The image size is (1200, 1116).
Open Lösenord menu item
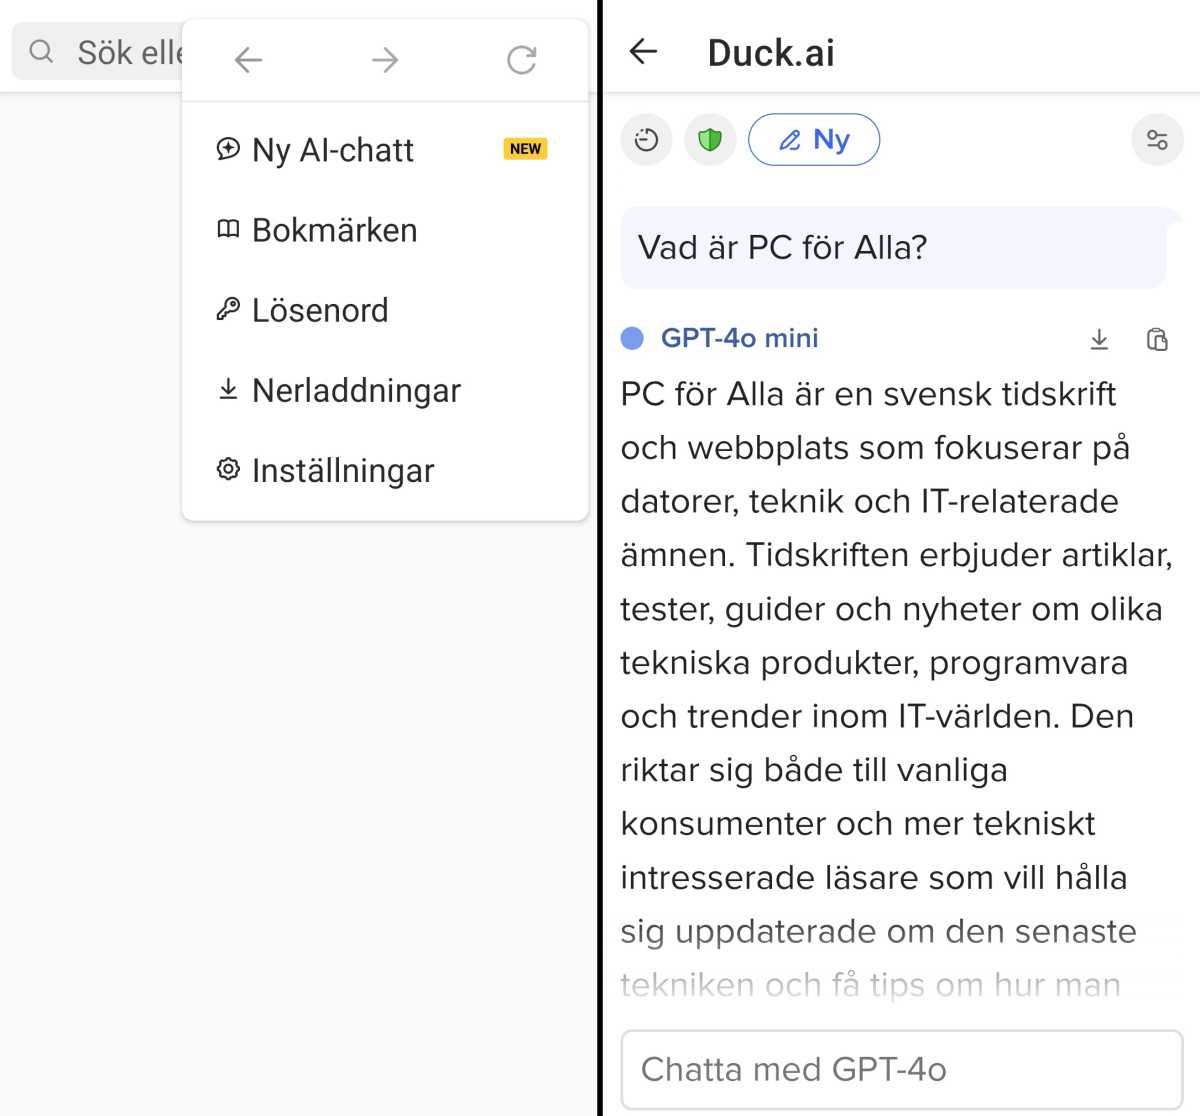(320, 310)
